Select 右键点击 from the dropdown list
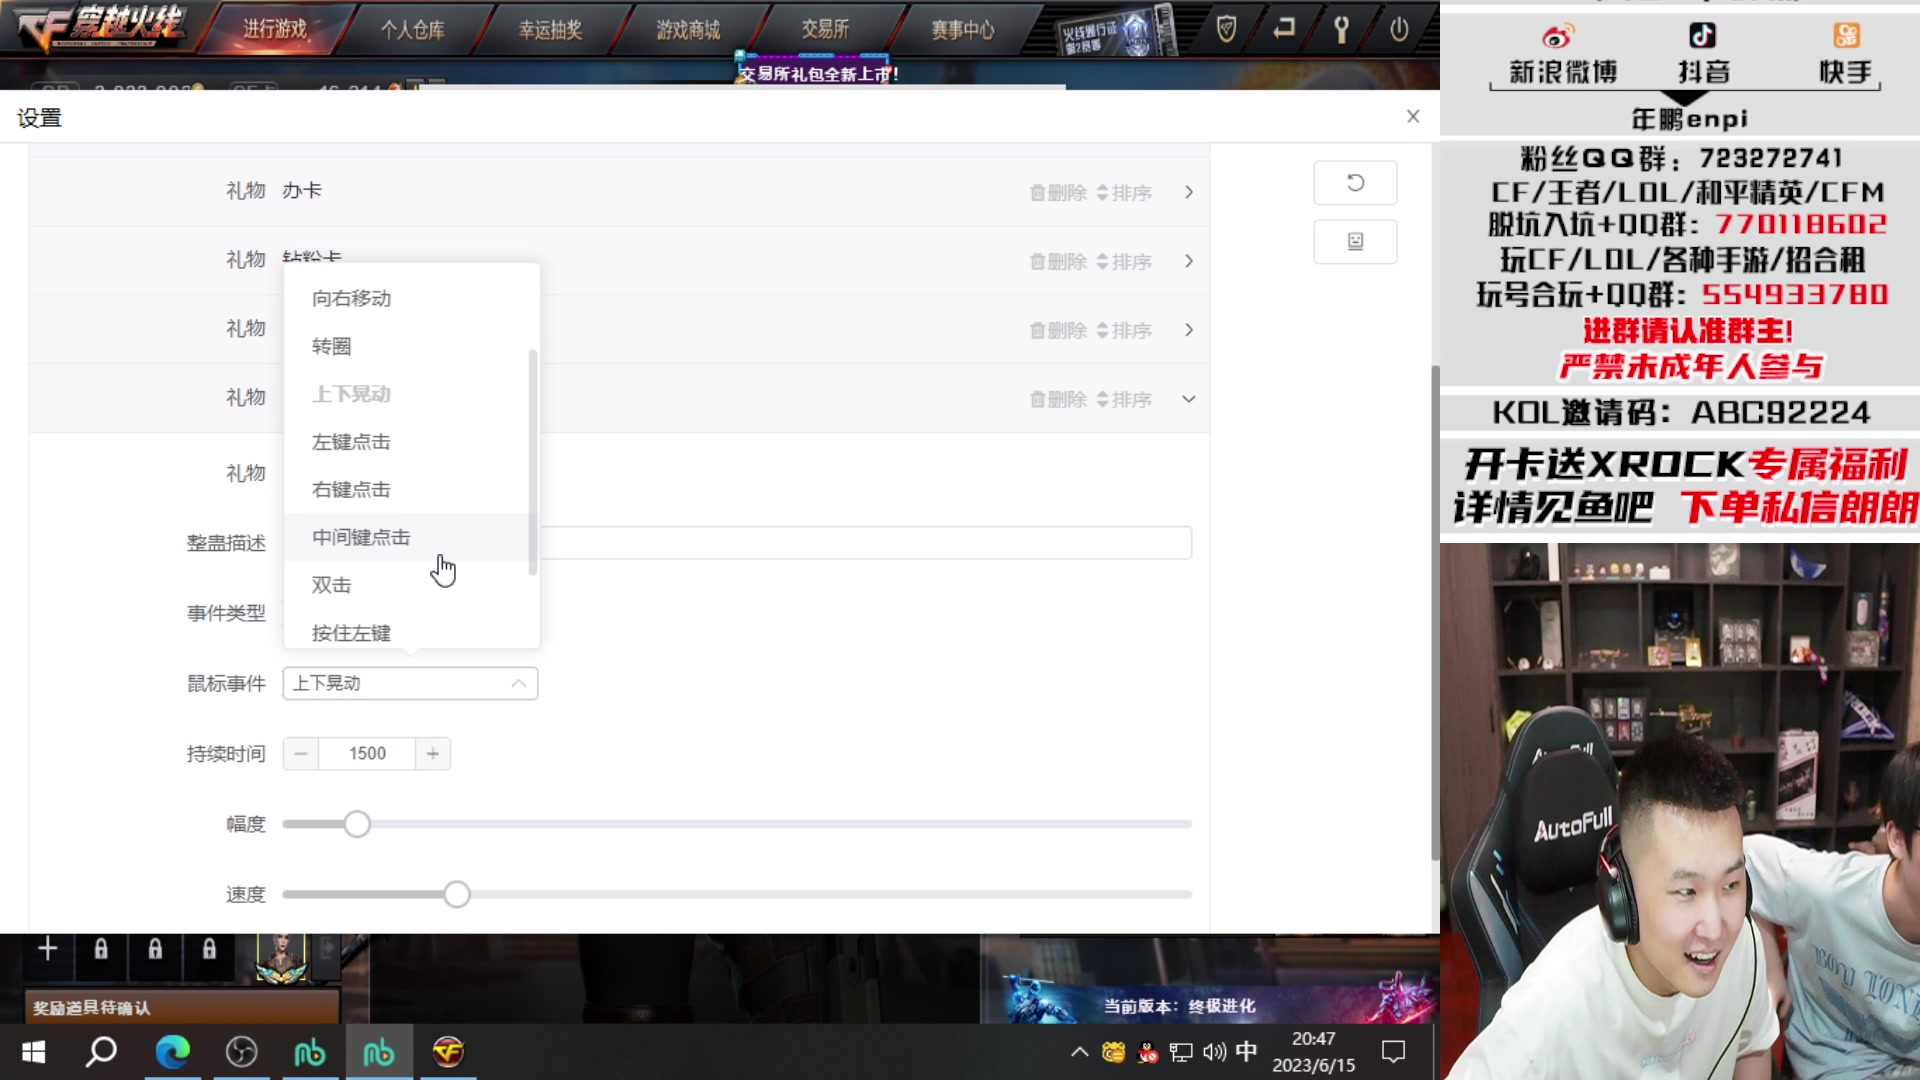Screen dimensions: 1920x1080 click(411, 490)
